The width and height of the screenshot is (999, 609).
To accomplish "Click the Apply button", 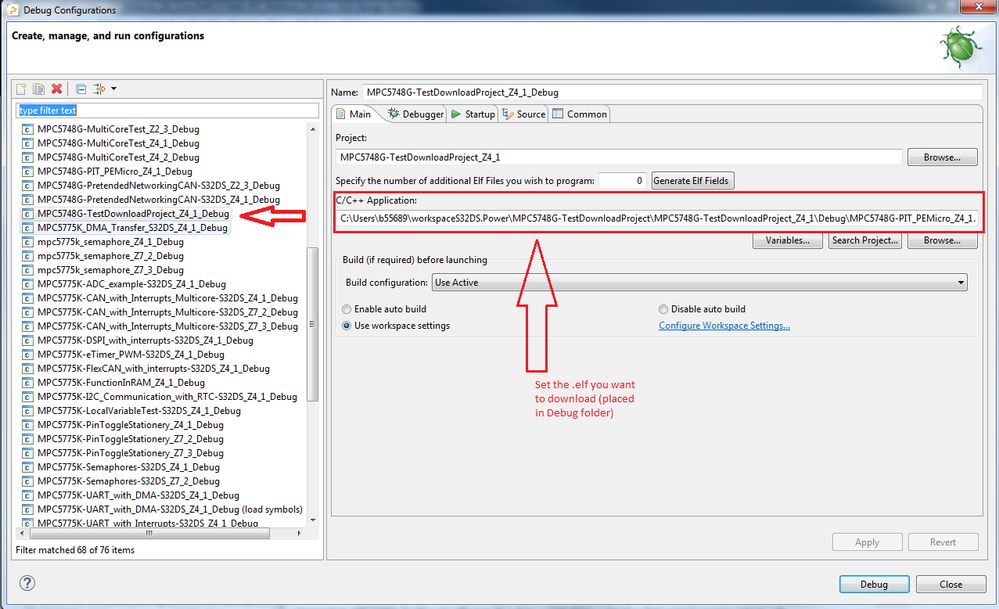I will (867, 542).
